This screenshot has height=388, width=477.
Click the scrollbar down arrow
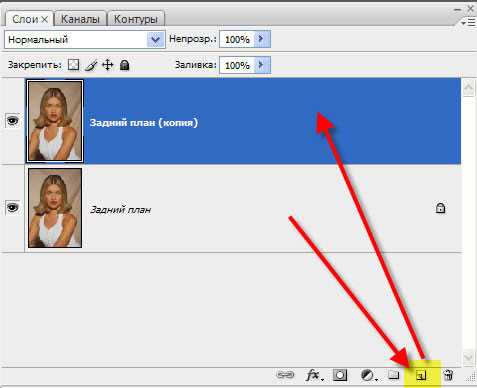point(468,357)
